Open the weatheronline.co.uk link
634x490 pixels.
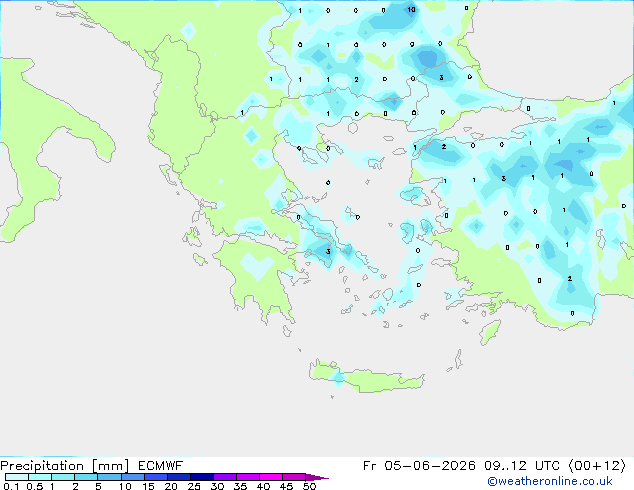click(550, 481)
